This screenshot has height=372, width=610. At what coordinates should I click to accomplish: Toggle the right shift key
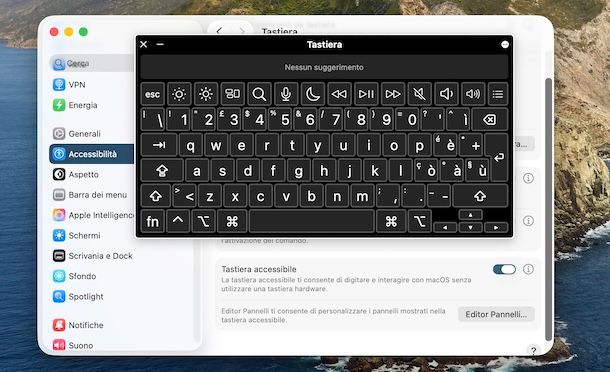(480, 196)
